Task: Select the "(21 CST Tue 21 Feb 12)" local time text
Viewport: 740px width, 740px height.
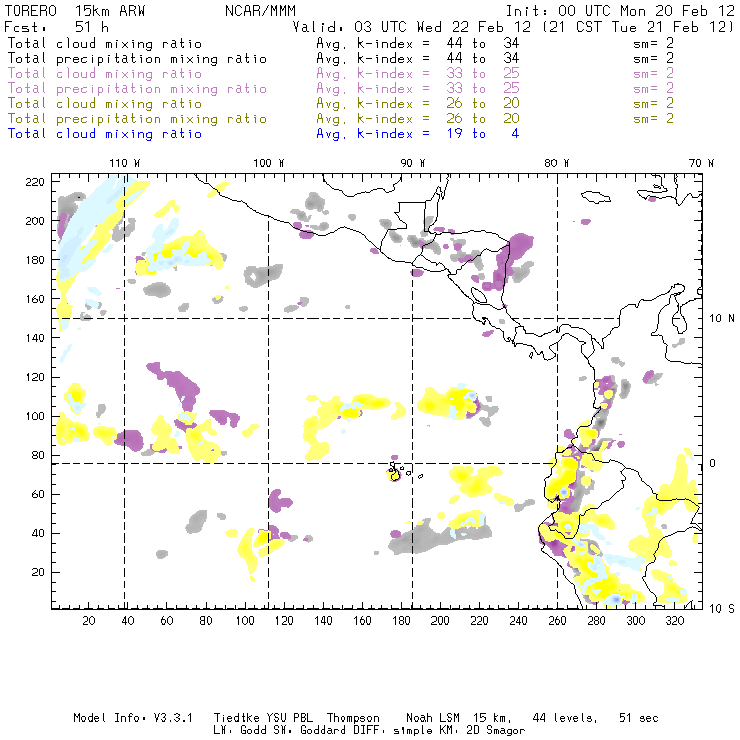Action: click(638, 27)
